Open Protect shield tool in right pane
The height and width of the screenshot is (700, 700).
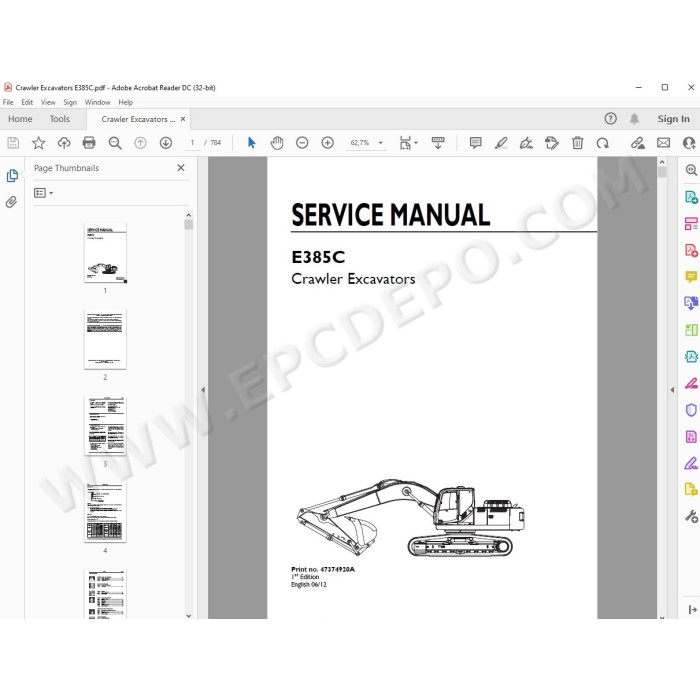(691, 410)
